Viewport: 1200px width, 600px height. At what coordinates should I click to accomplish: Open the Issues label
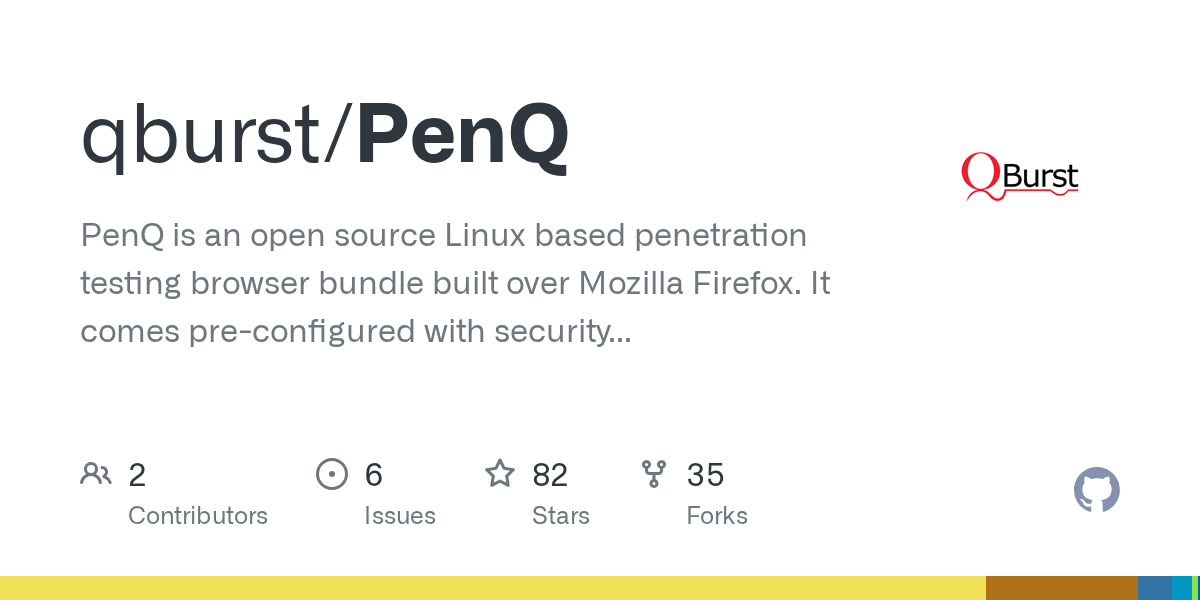pos(400,516)
